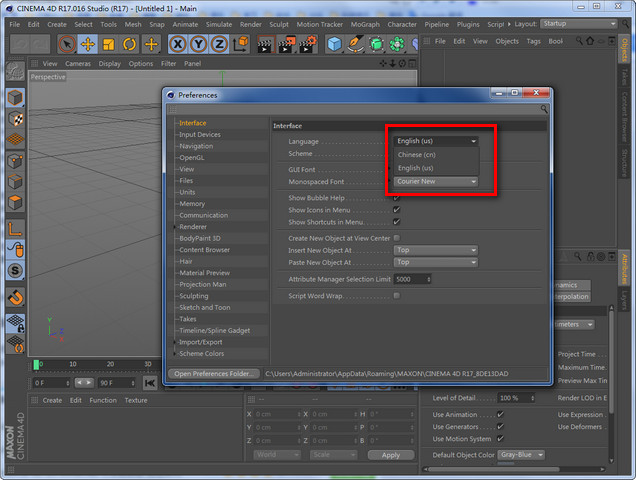Click the Attribute Manager Selection Limit field

[x=412, y=279]
